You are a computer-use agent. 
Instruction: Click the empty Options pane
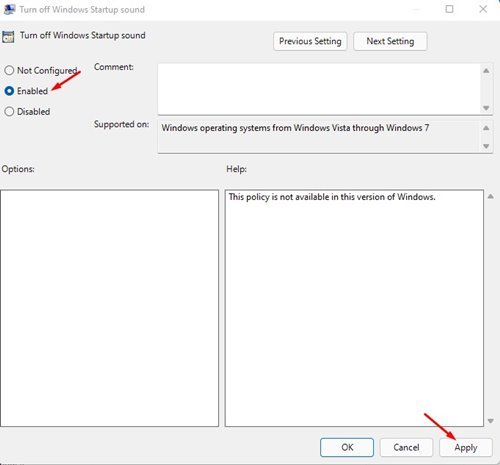coord(110,308)
